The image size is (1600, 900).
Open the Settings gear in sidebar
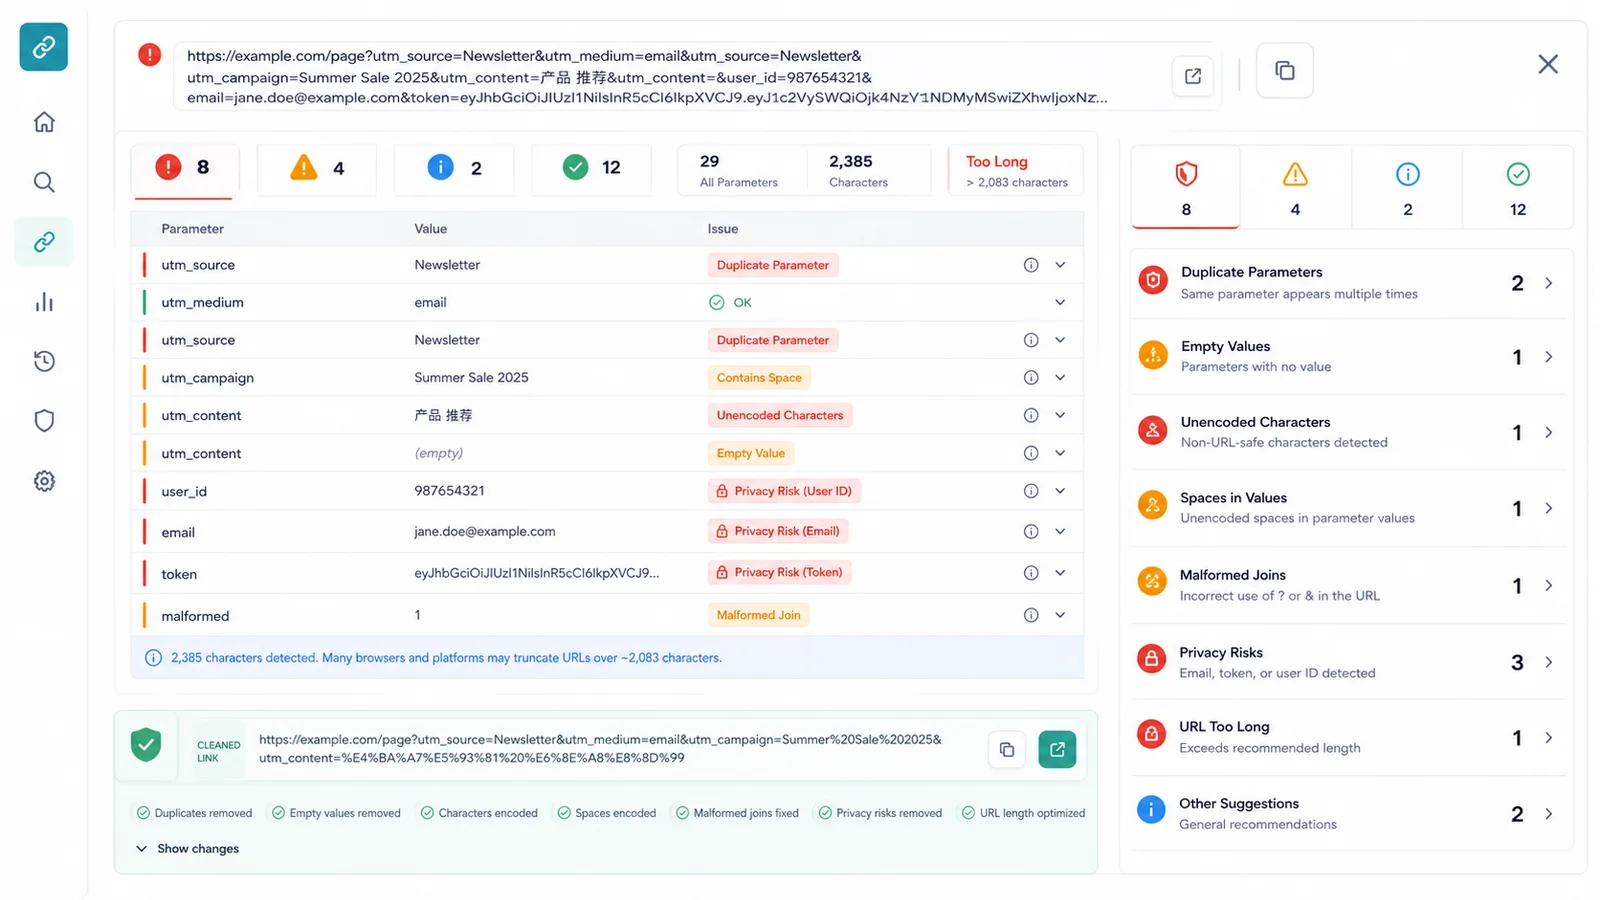point(44,481)
